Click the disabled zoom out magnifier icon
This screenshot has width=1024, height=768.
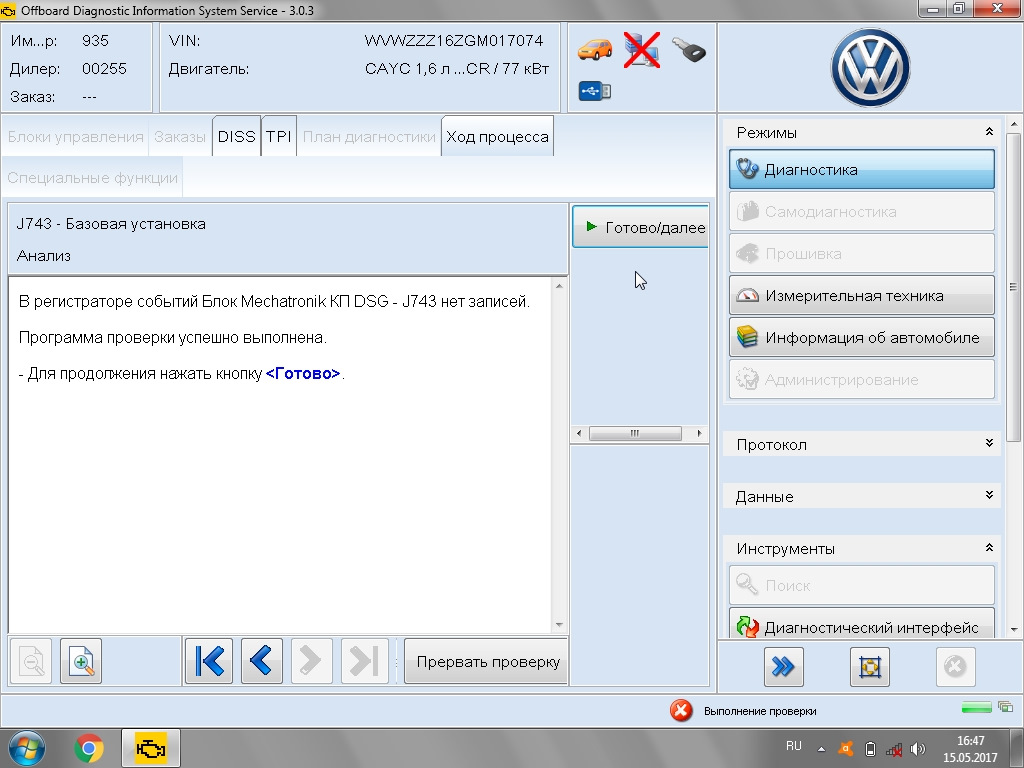pos(31,661)
